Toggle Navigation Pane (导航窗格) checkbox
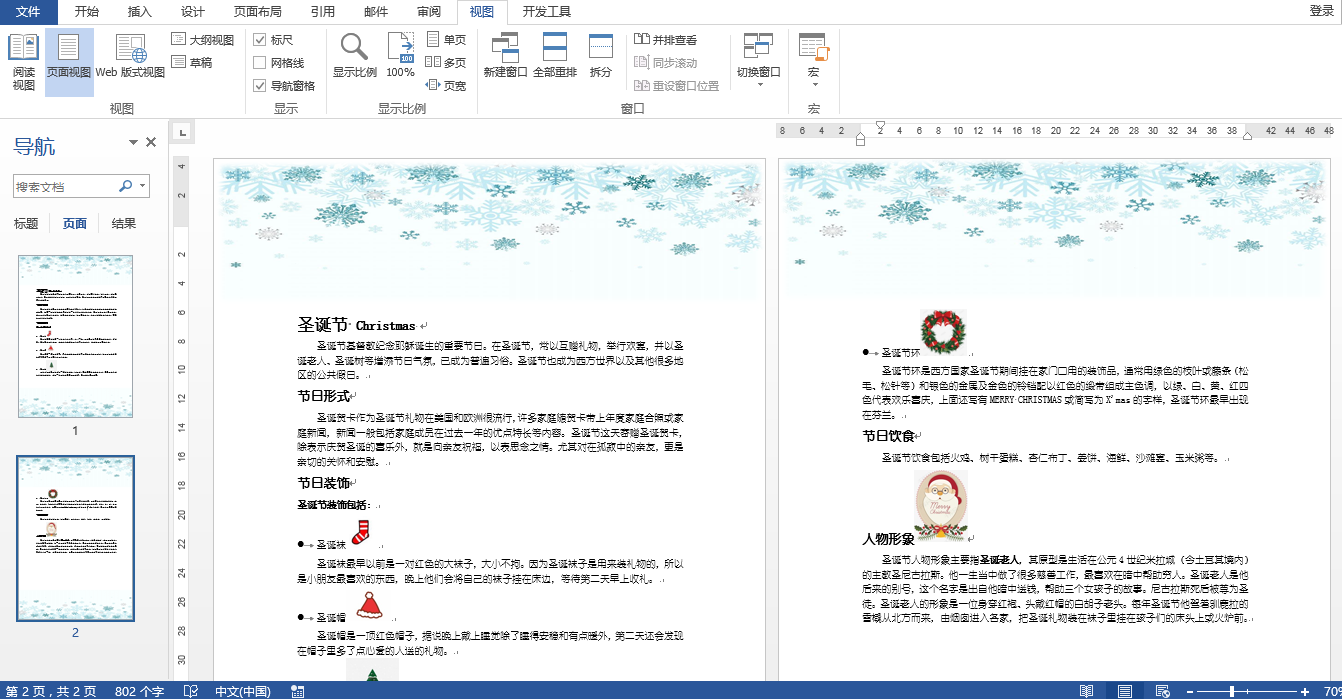1342x699 pixels. click(260, 86)
